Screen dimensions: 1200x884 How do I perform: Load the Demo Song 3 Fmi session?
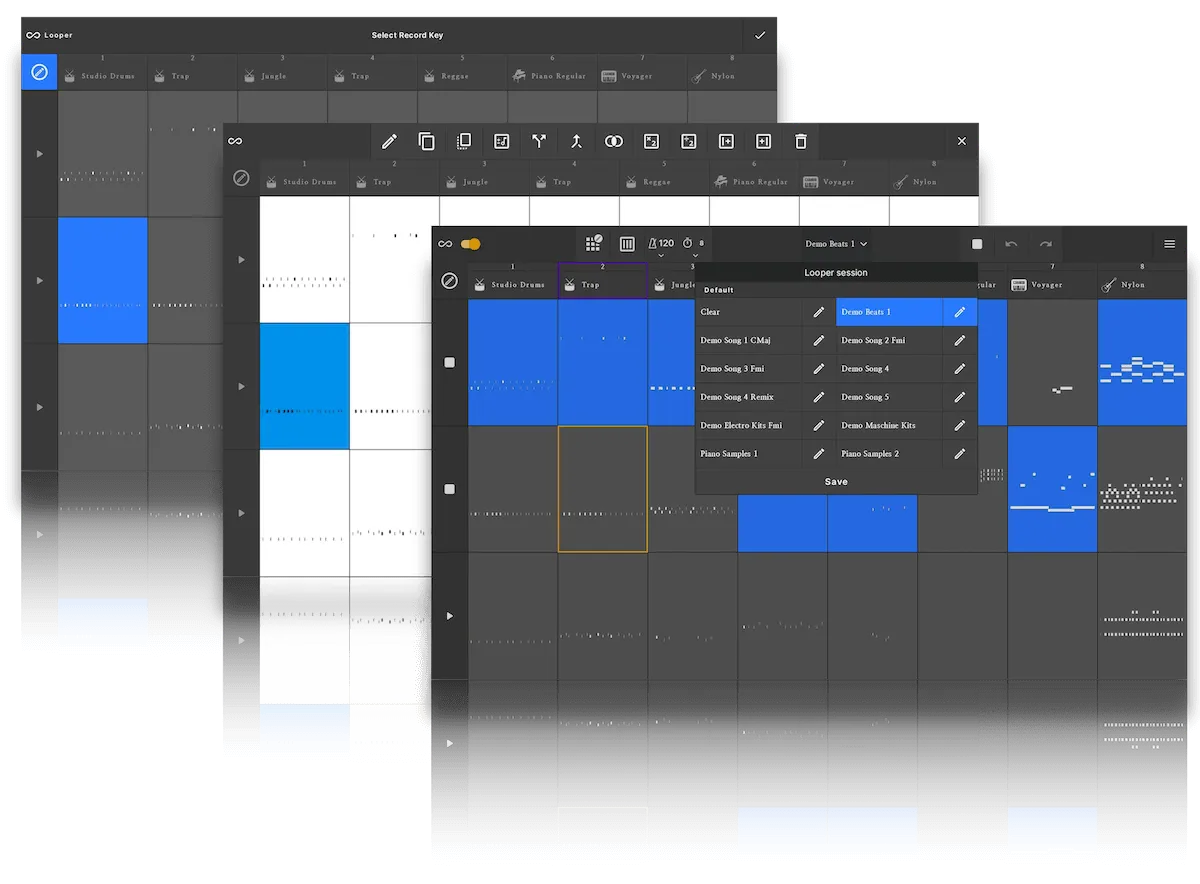(750, 369)
